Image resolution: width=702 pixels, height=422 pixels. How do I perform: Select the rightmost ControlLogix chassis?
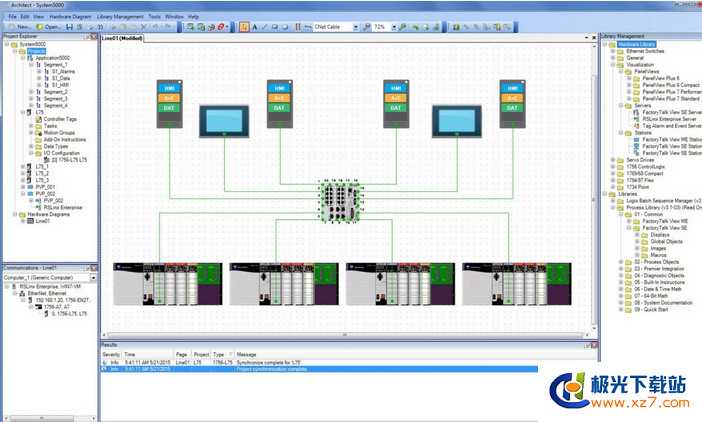pos(517,284)
